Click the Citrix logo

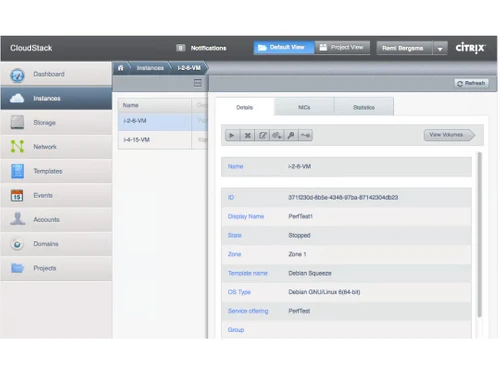470,48
